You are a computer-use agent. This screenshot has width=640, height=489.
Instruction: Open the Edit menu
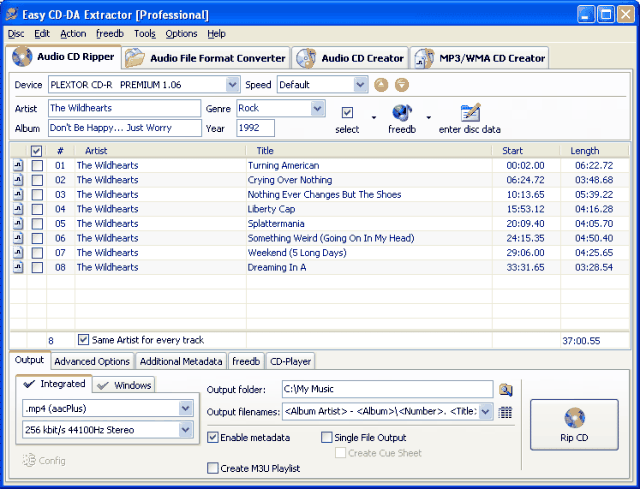(x=42, y=34)
